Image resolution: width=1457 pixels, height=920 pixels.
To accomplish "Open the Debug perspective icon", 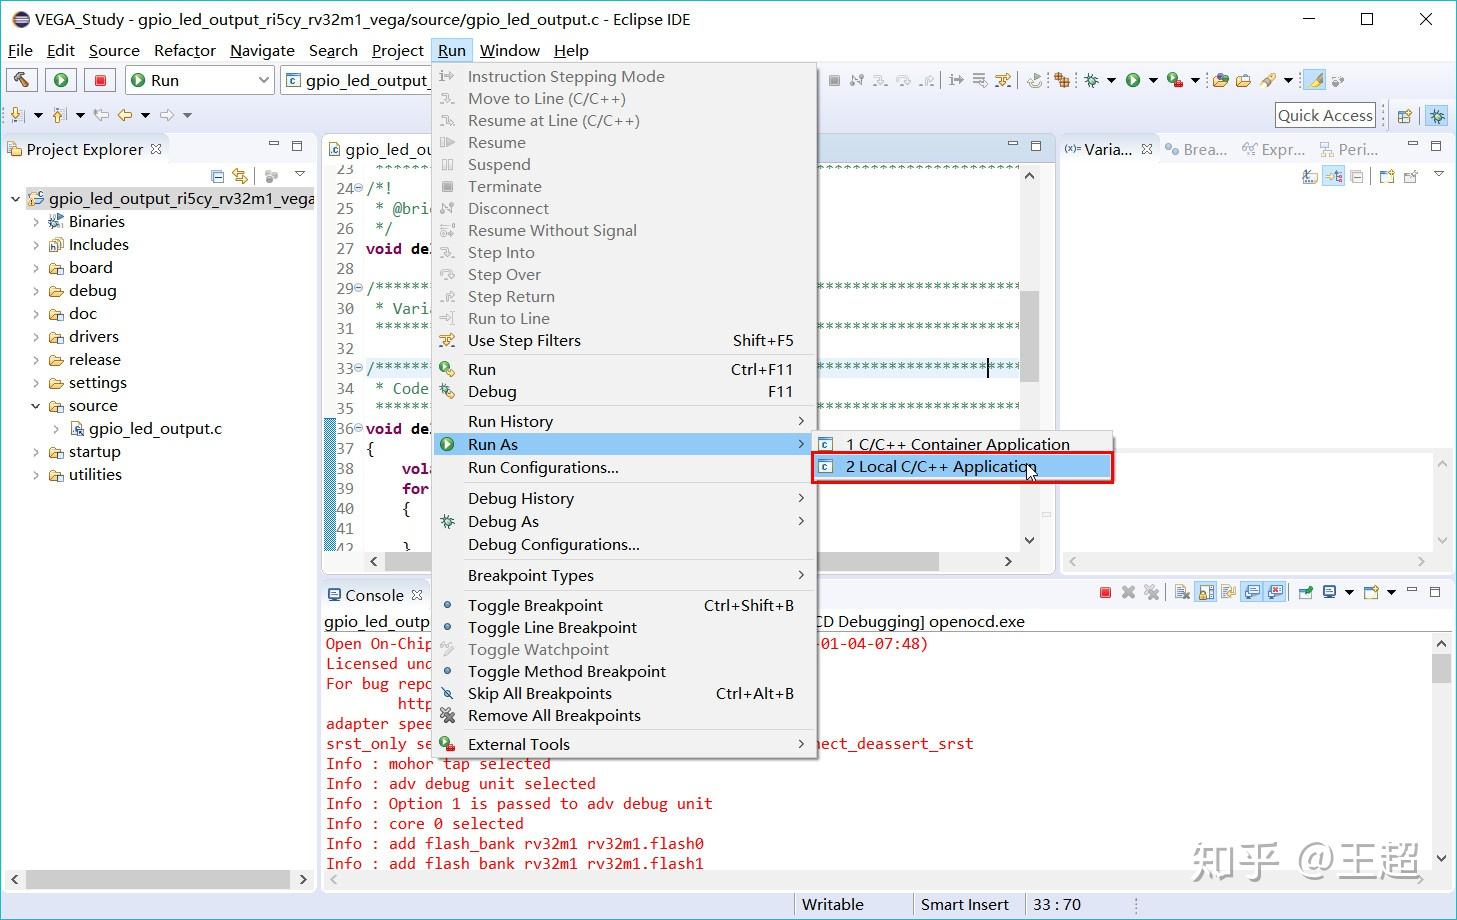I will 1437,116.
